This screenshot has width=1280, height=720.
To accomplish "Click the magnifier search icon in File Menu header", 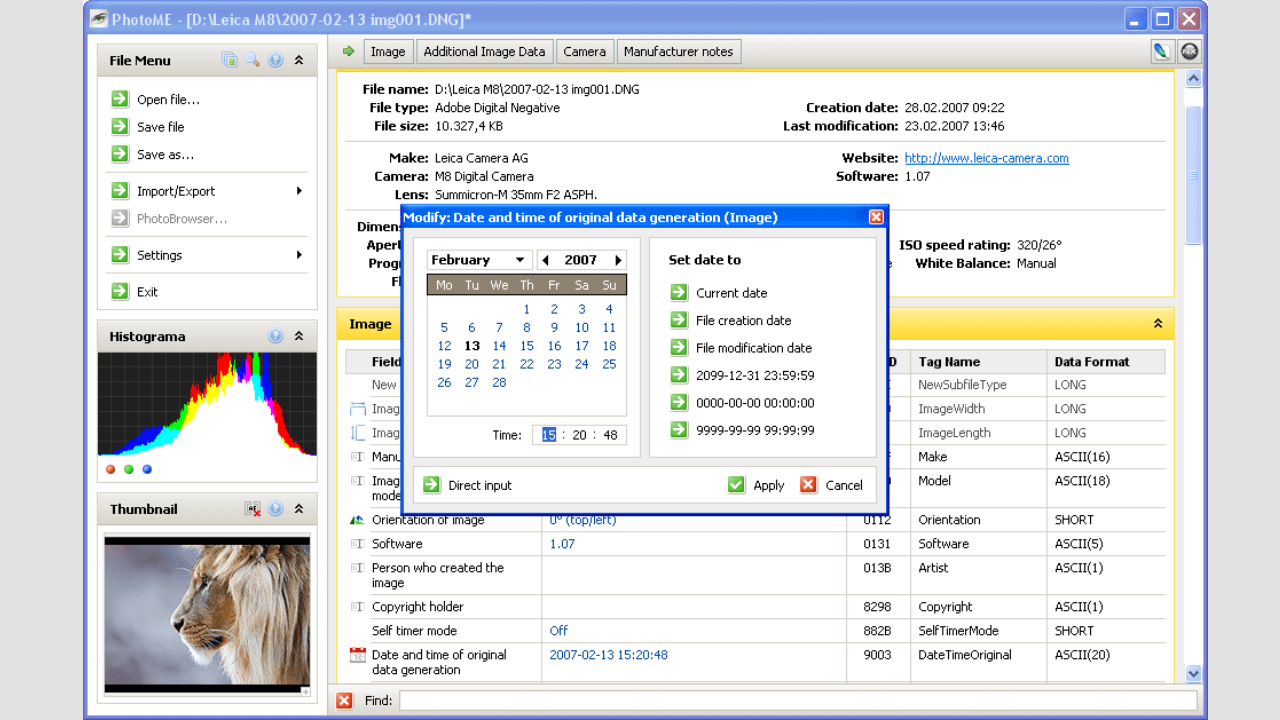I will (x=253, y=60).
